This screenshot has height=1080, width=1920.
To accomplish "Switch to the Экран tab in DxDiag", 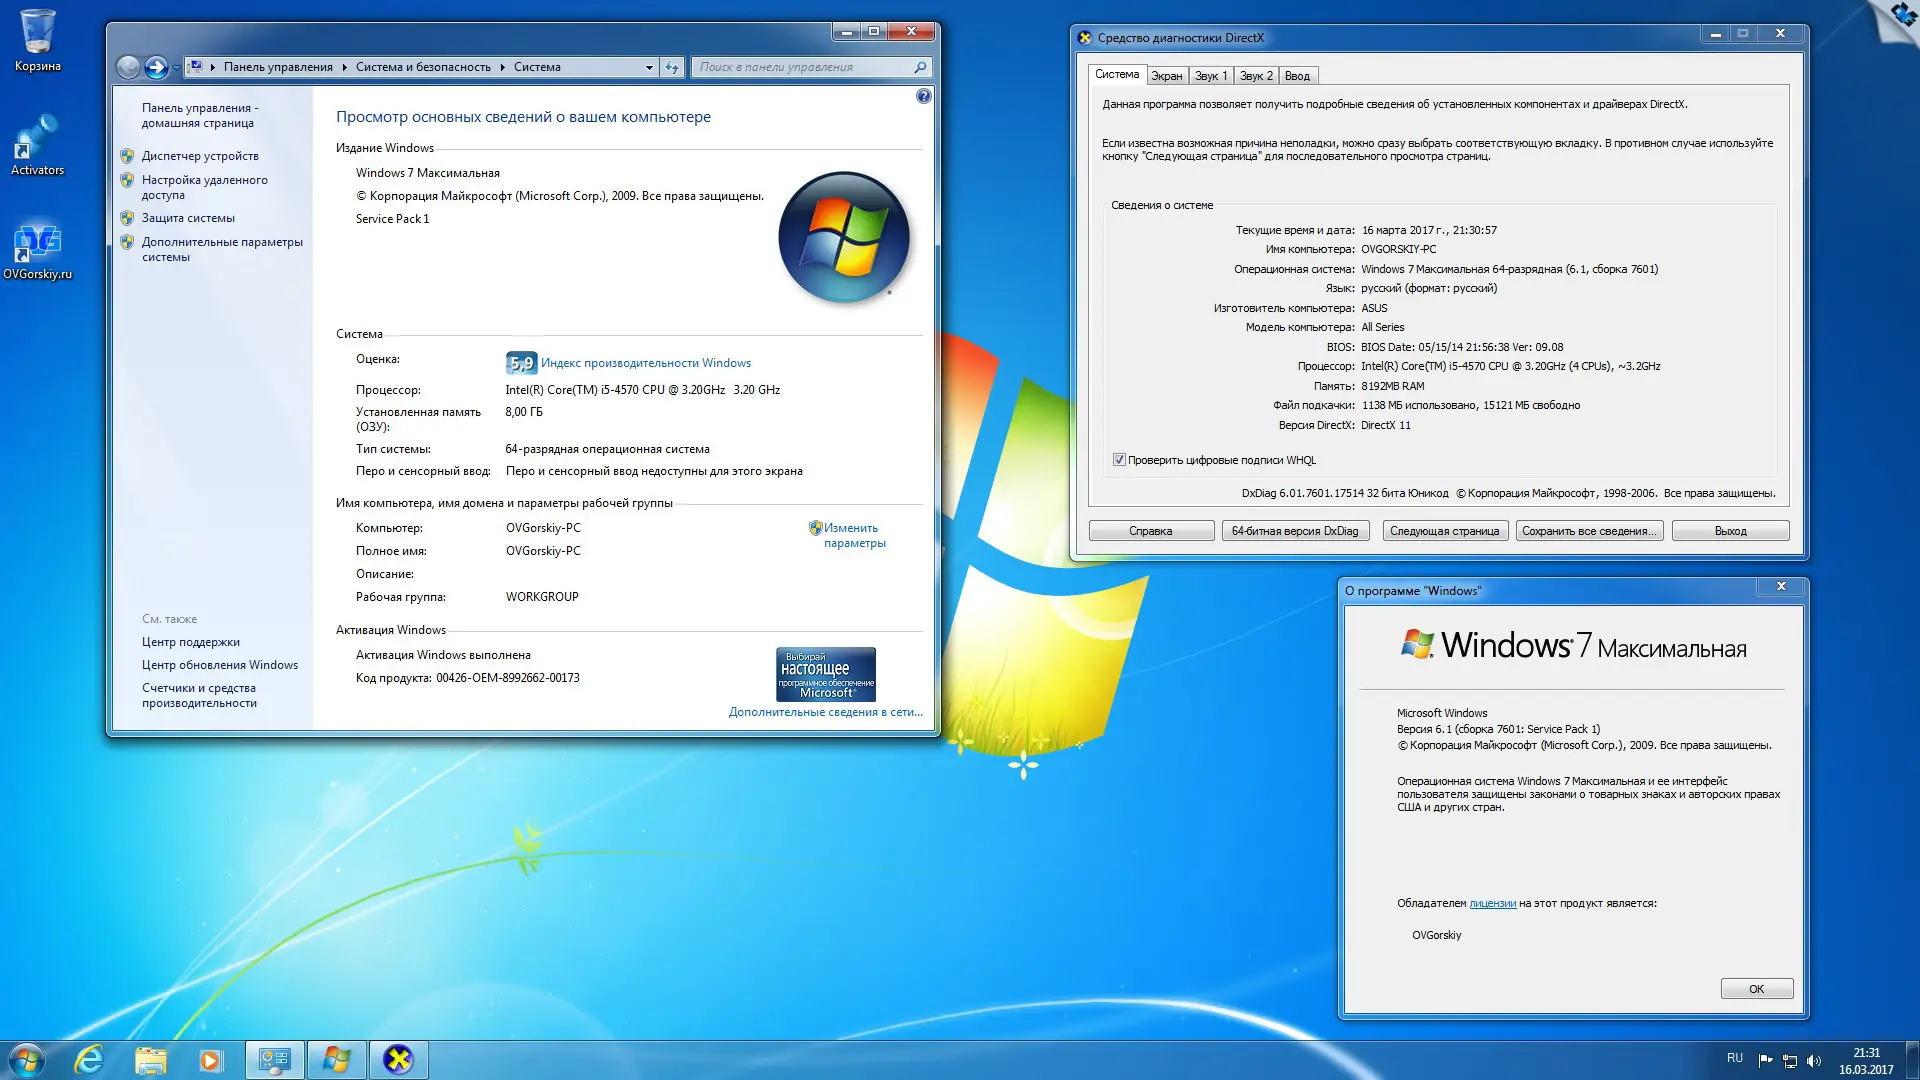I will (1166, 76).
